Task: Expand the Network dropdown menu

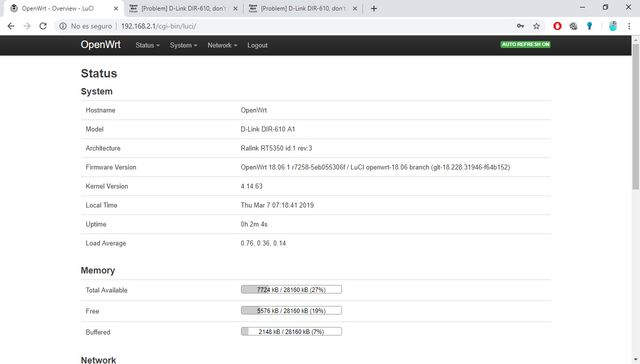Action: (x=222, y=45)
